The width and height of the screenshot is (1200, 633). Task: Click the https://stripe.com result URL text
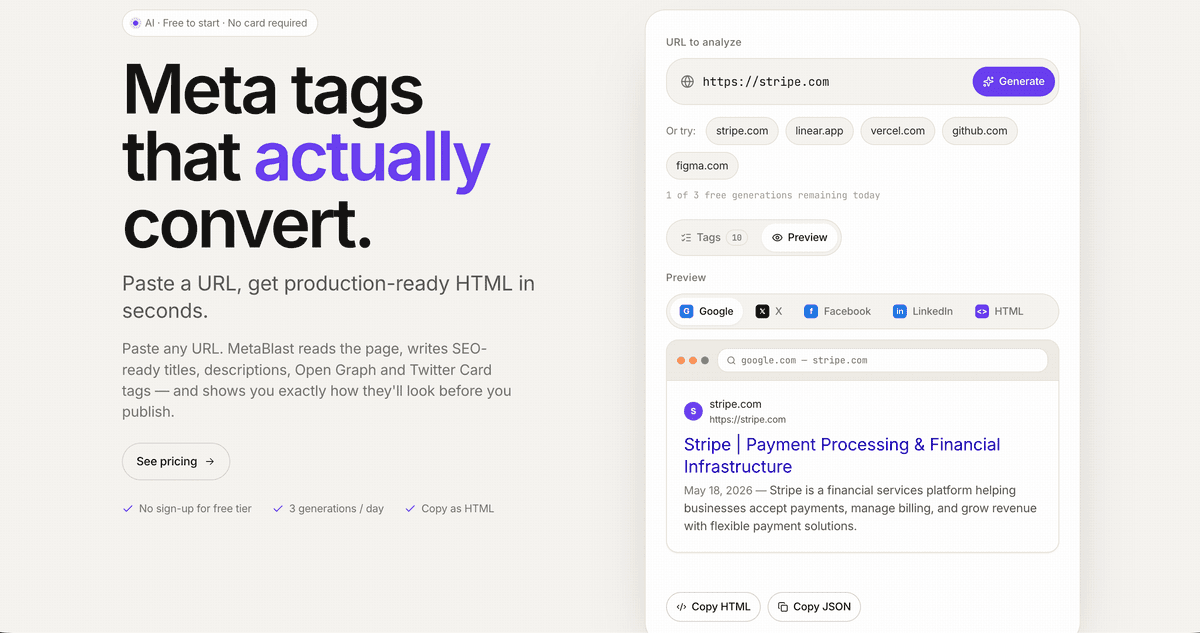pyautogui.click(x=747, y=420)
